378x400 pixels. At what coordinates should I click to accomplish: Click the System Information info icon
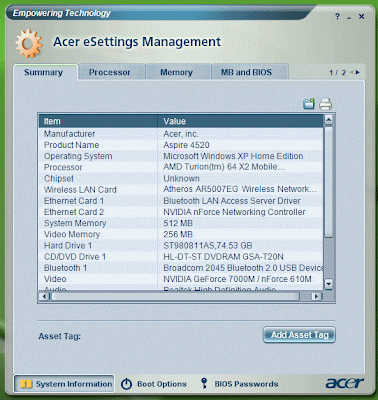tap(26, 384)
